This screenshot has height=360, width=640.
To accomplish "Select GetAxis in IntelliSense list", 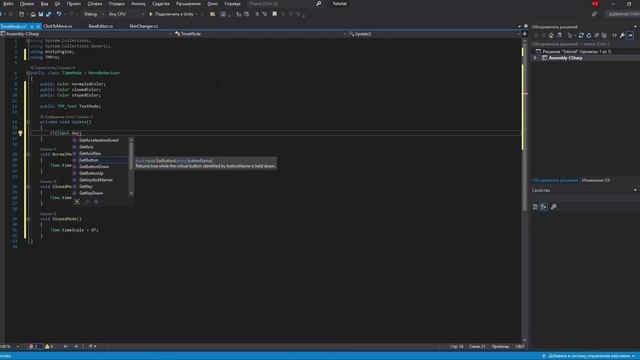I will coord(86,147).
